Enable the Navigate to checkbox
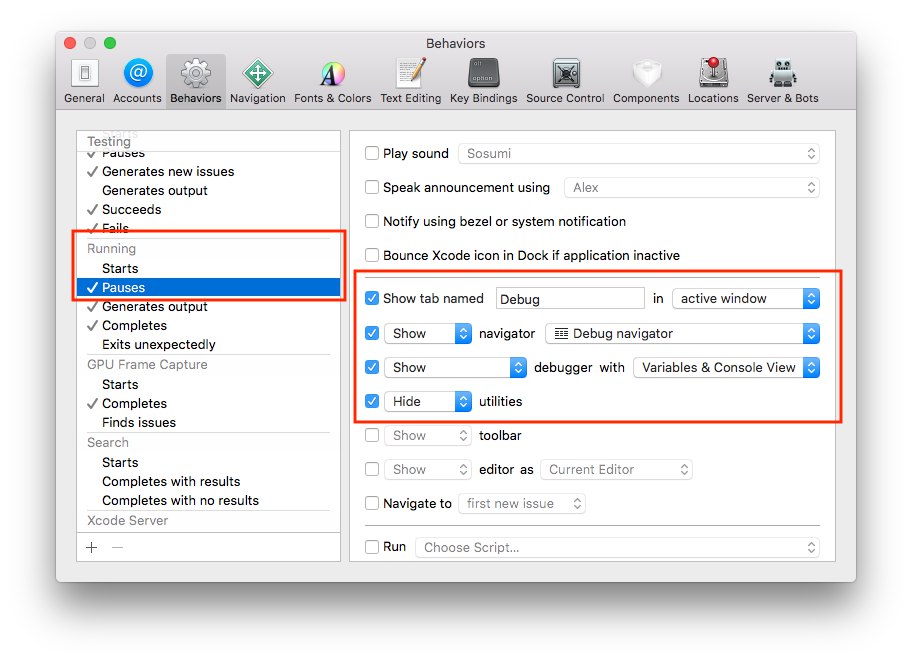912x662 pixels. coord(372,503)
